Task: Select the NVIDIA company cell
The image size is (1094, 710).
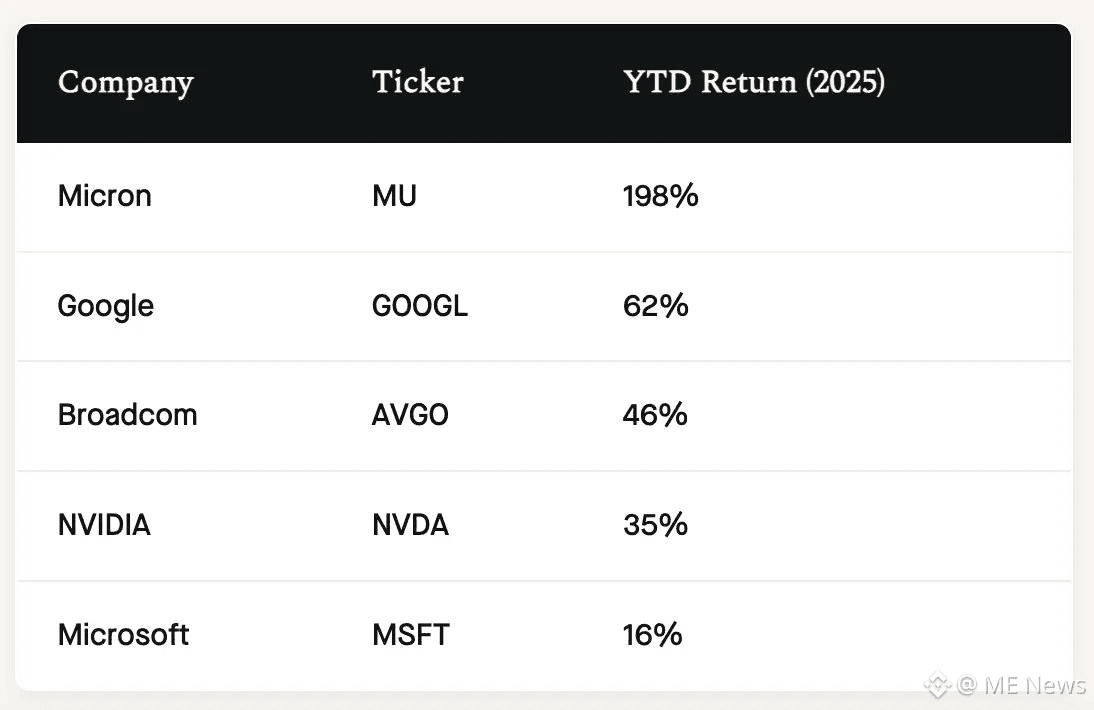Action: pos(104,525)
